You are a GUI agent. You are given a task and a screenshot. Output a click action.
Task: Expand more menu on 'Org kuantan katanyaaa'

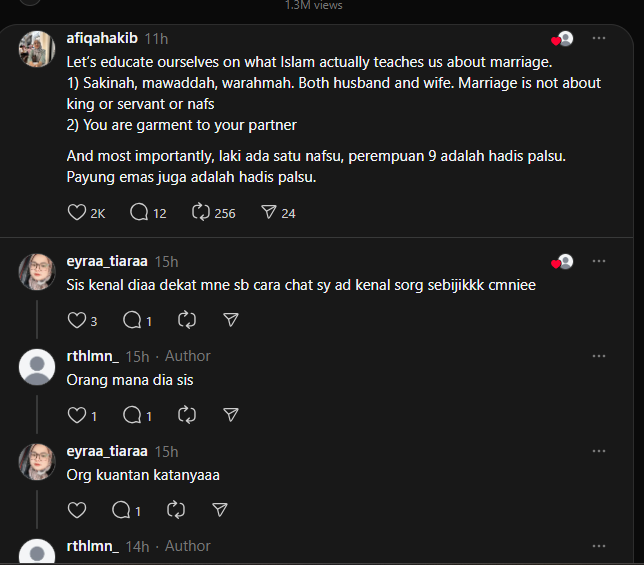[x=599, y=451]
